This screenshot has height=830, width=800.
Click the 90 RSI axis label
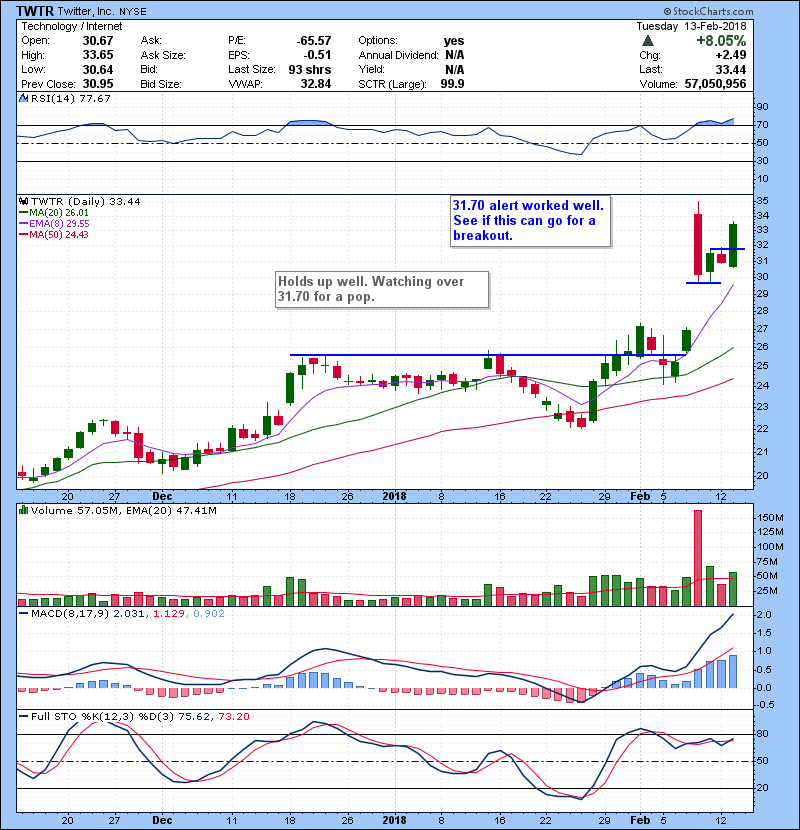763,107
